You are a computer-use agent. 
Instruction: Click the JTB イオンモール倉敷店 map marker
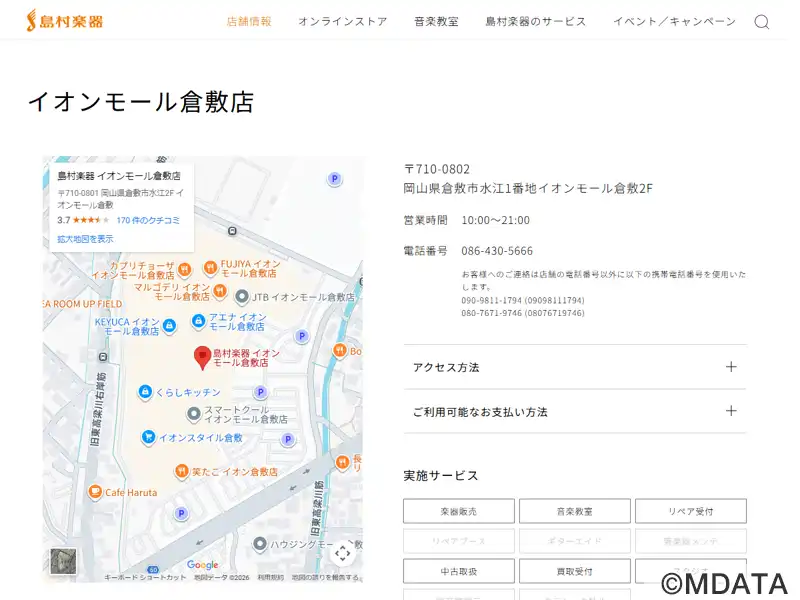coord(241,297)
